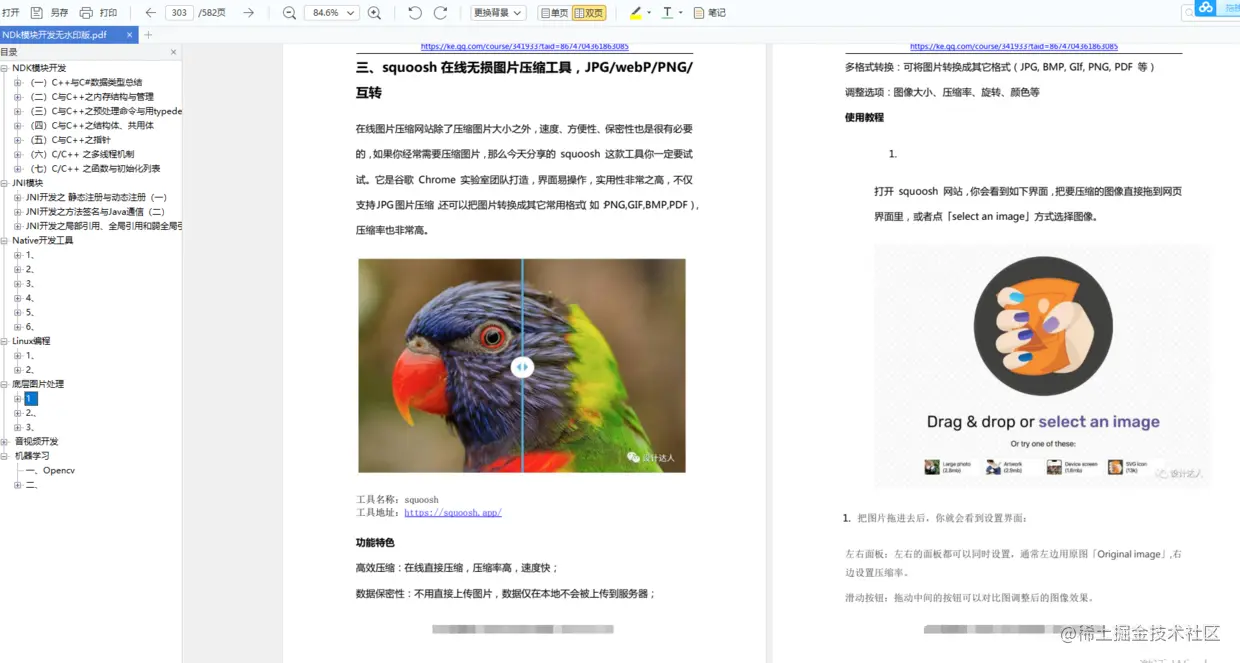The image size is (1240, 663).
Task: Collapse the Native开发工具 tree node
Action: (x=4, y=240)
